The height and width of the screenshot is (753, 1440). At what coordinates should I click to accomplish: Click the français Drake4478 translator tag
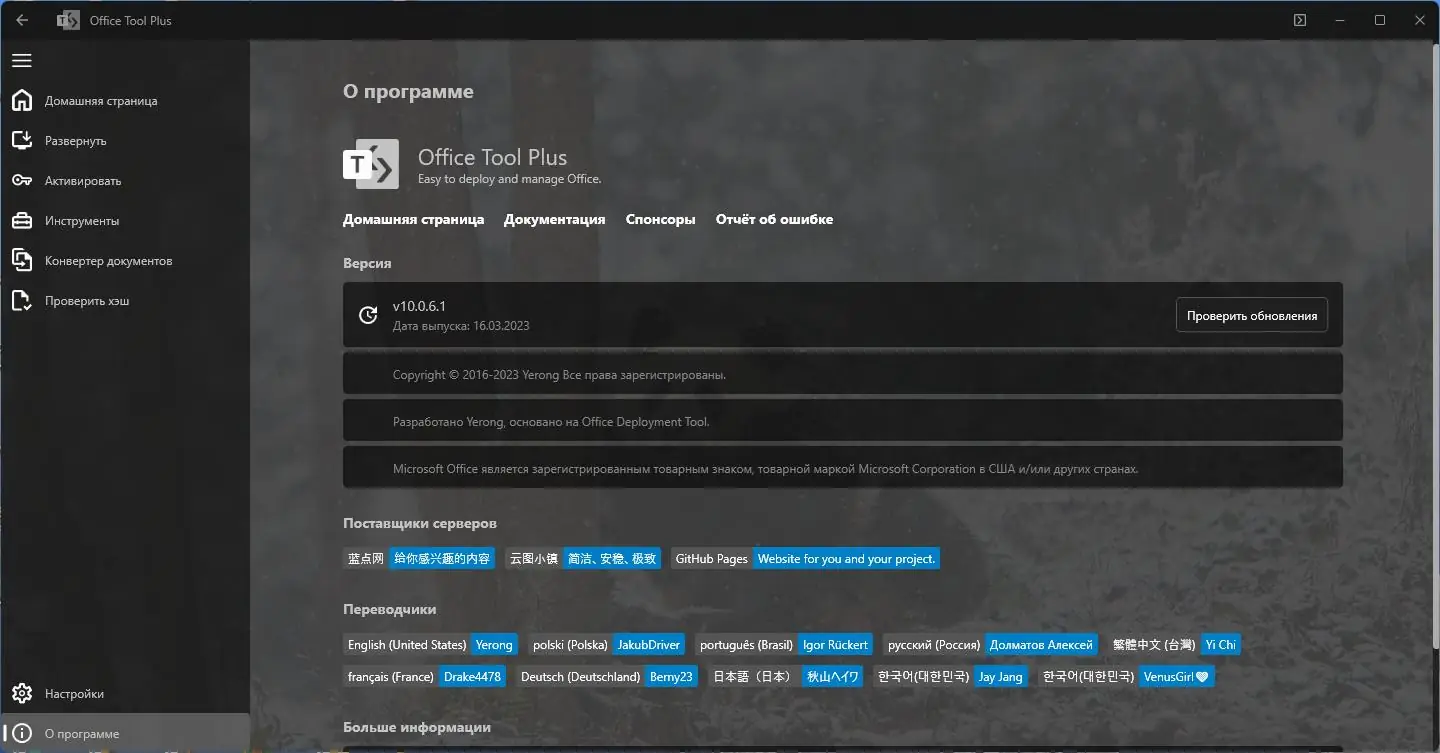point(425,676)
